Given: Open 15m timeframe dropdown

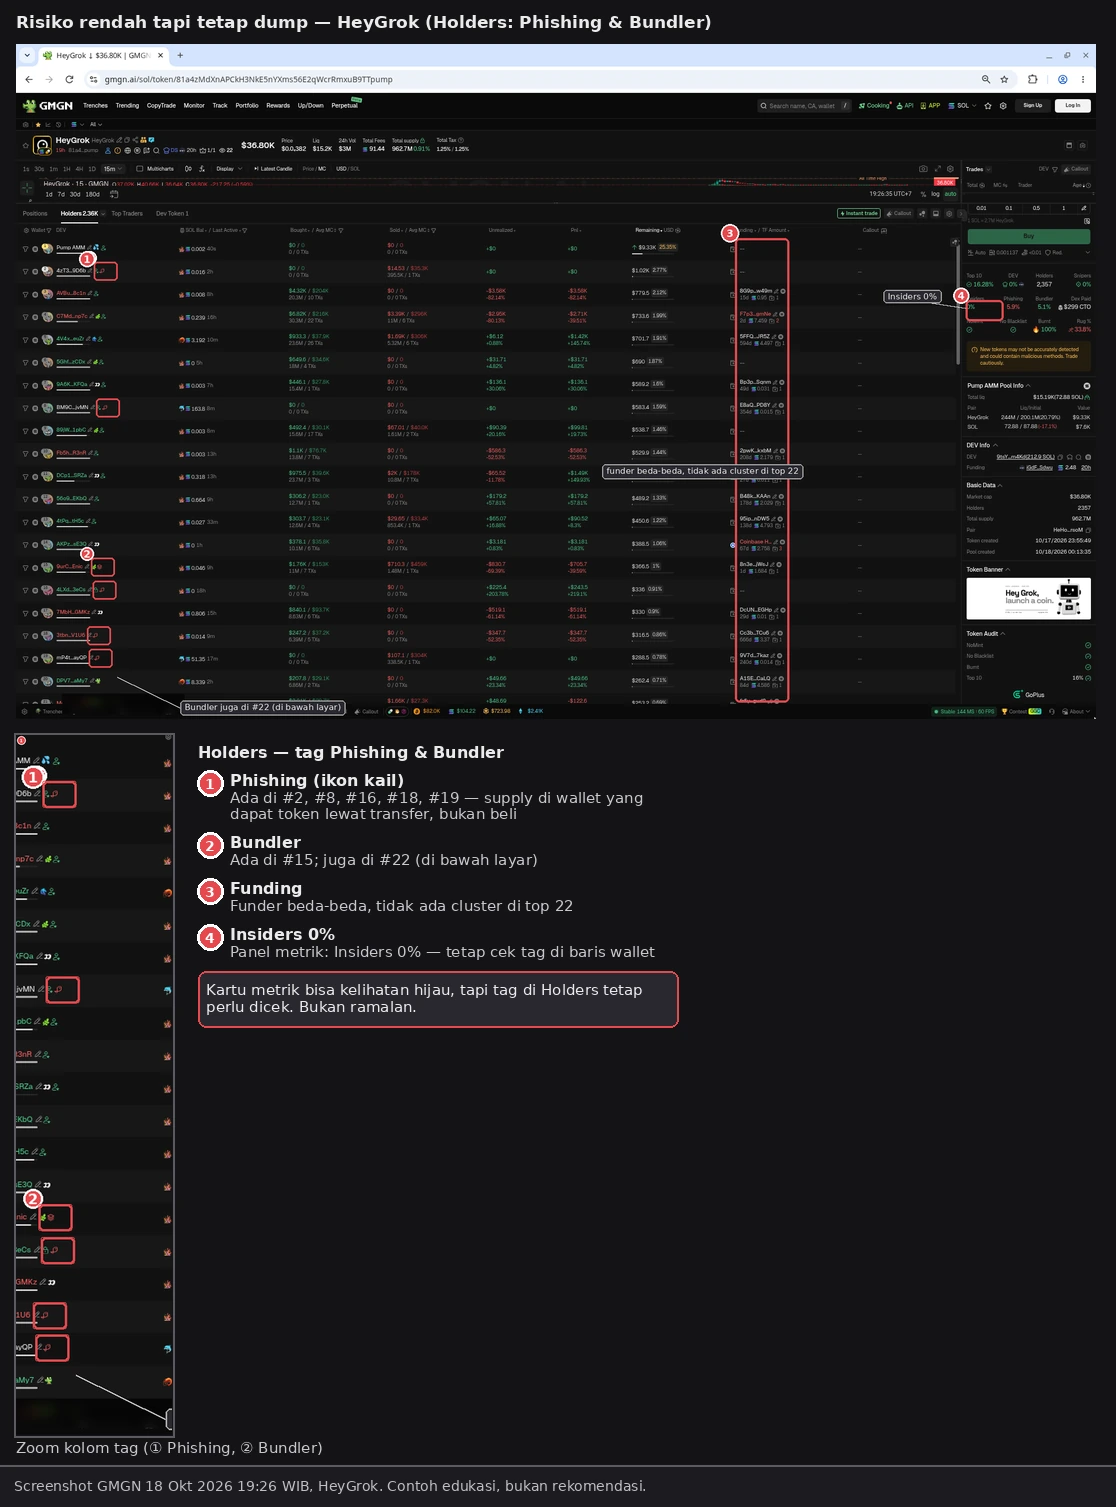Looking at the screenshot, I should point(112,169).
